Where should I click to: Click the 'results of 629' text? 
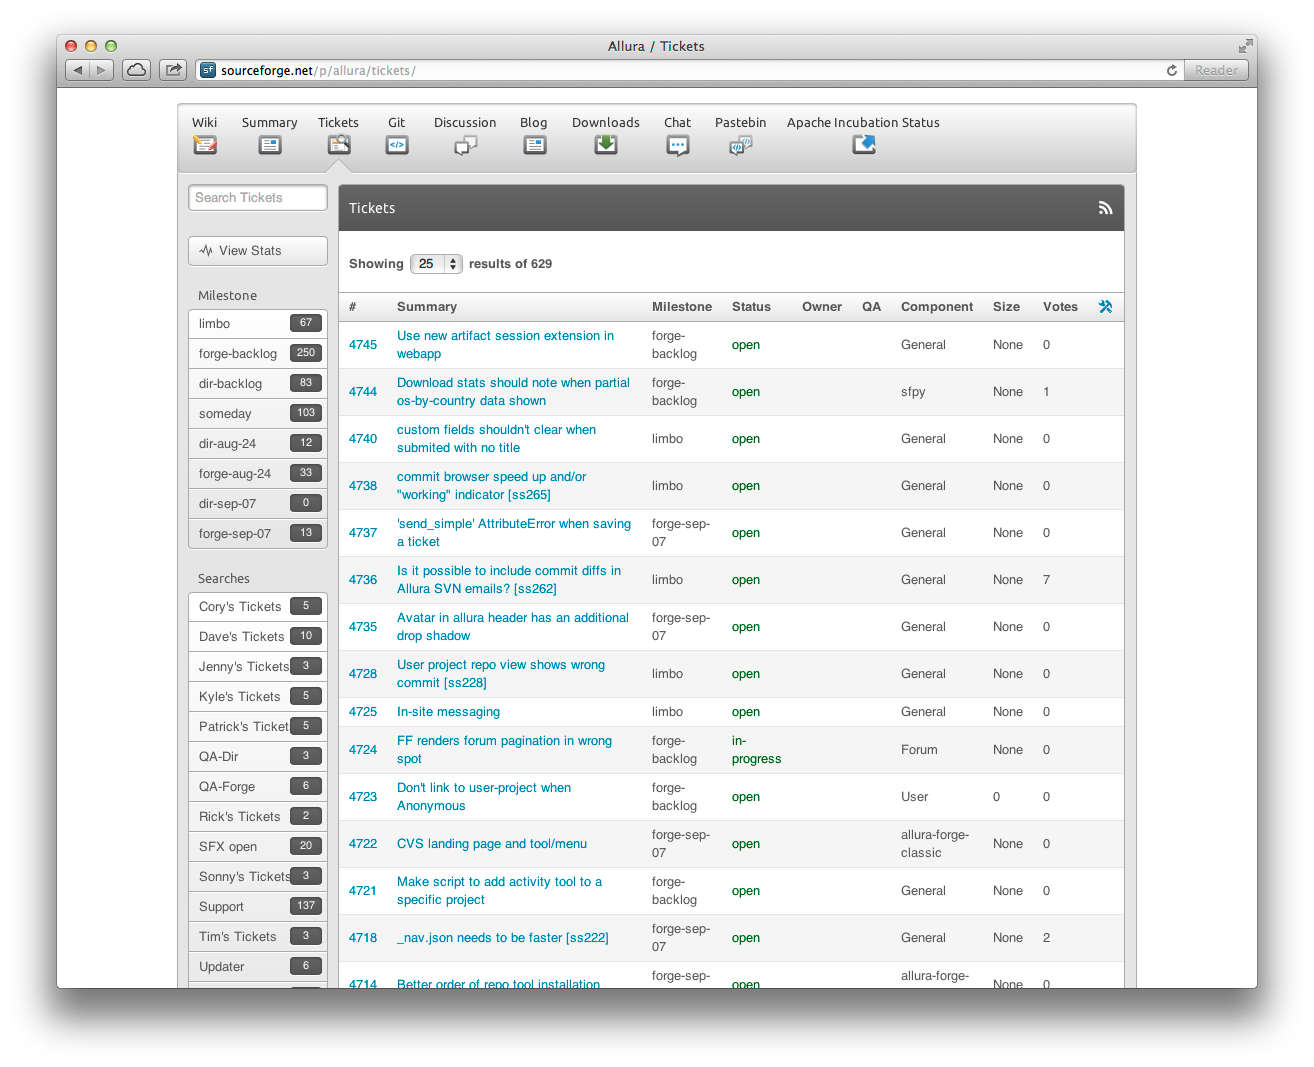coord(510,264)
